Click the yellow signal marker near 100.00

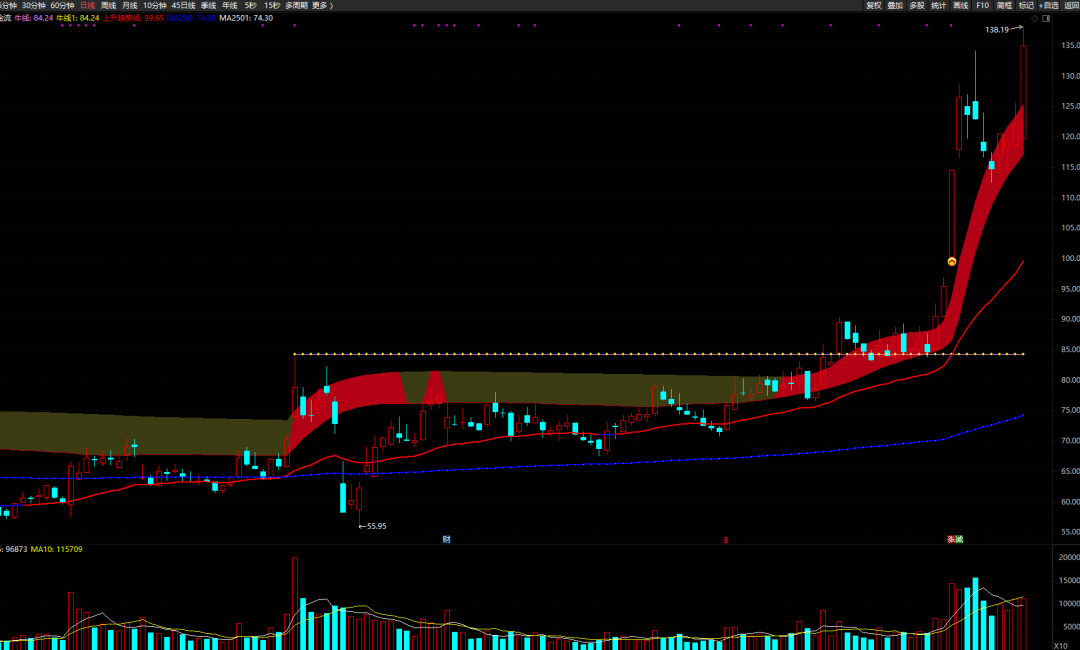(x=952, y=262)
